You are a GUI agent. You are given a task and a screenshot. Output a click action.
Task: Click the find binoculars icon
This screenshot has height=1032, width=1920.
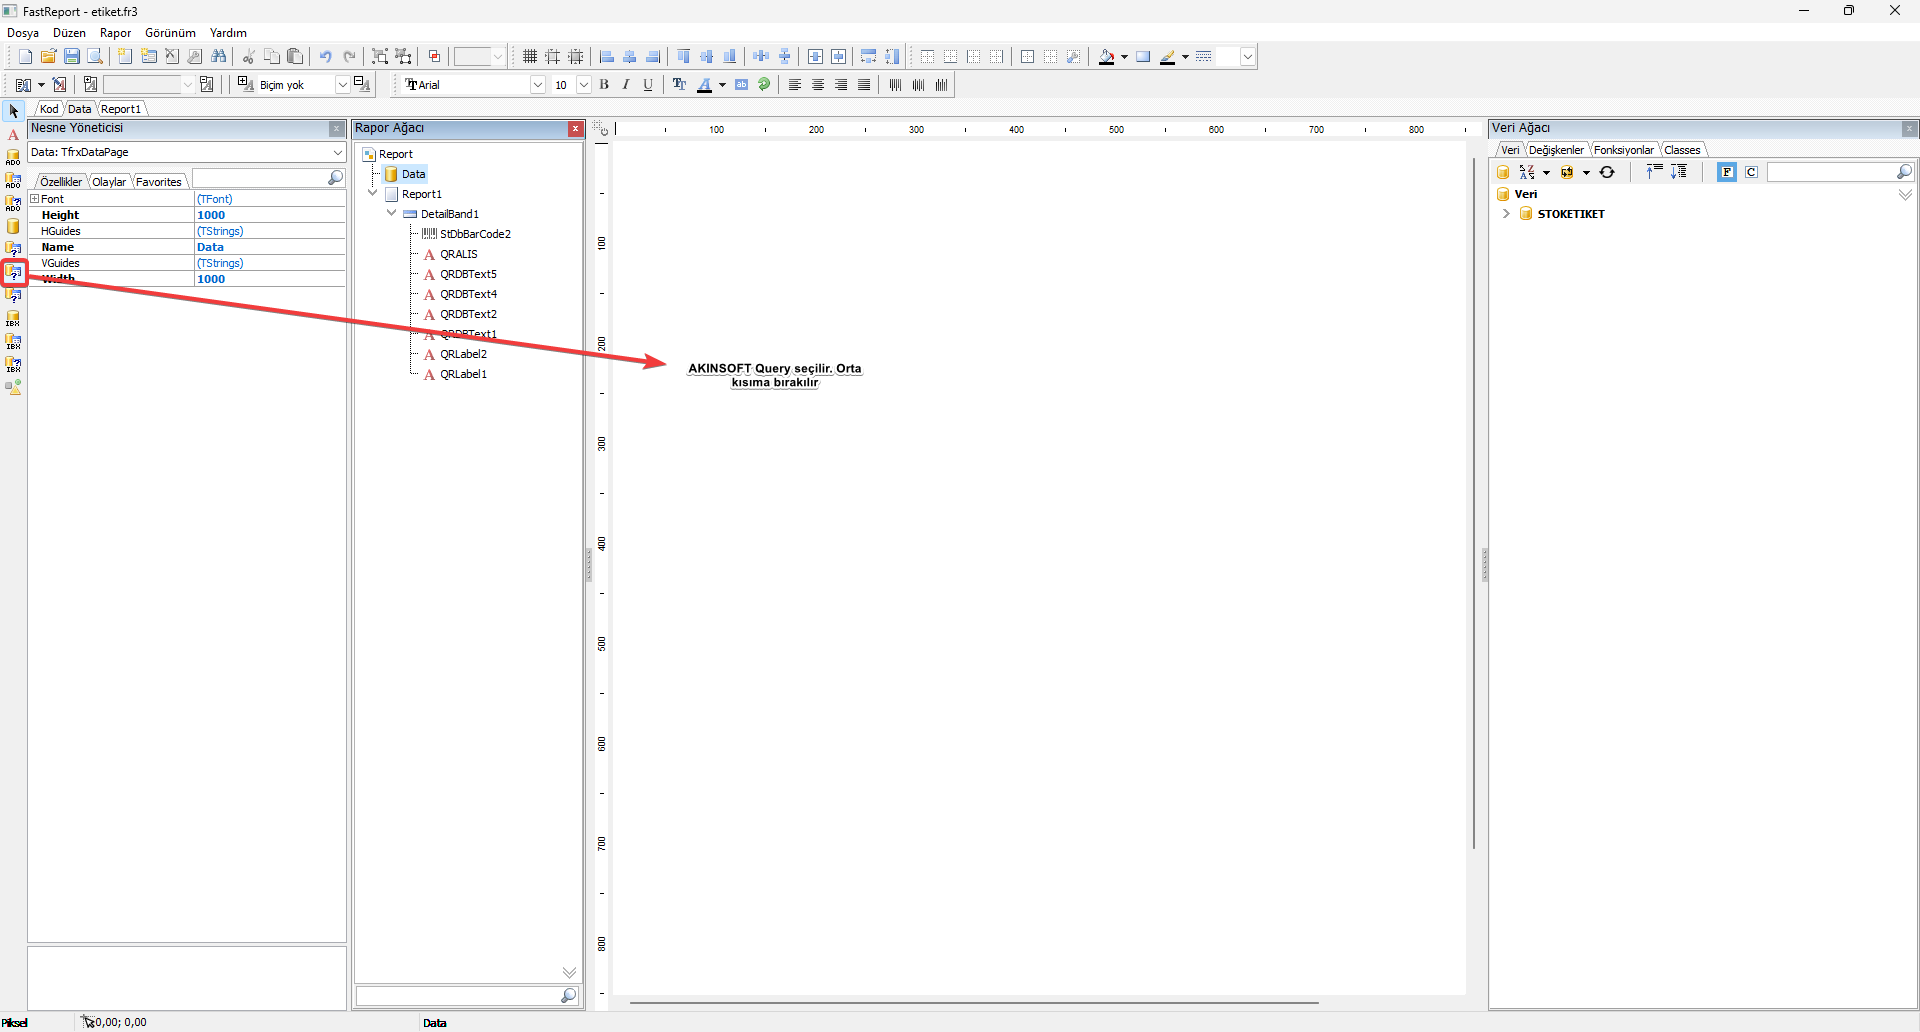[219, 57]
